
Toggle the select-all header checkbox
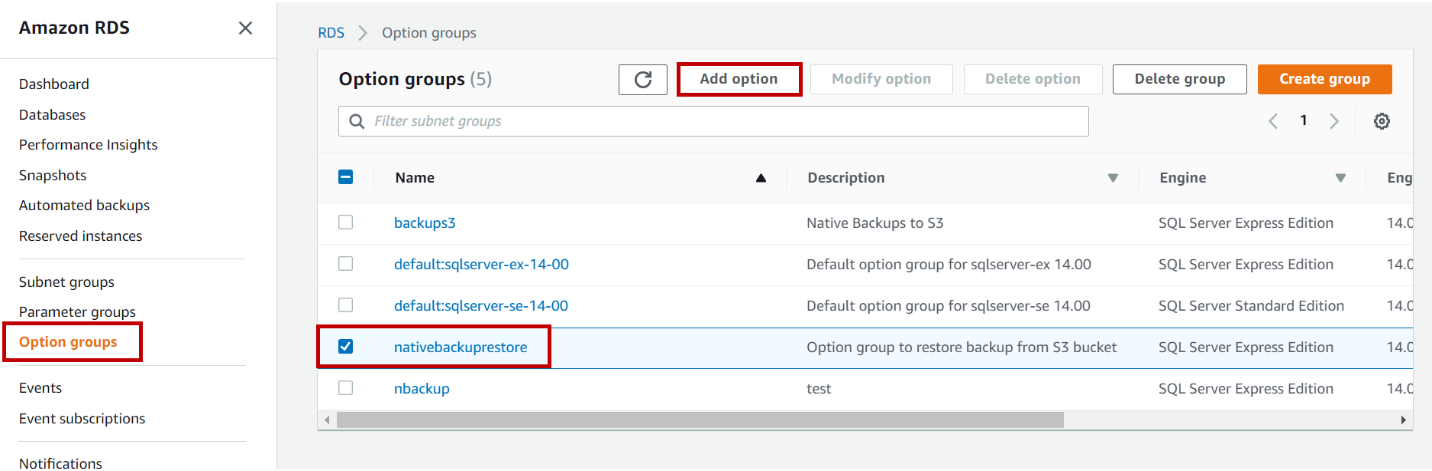[x=345, y=177]
